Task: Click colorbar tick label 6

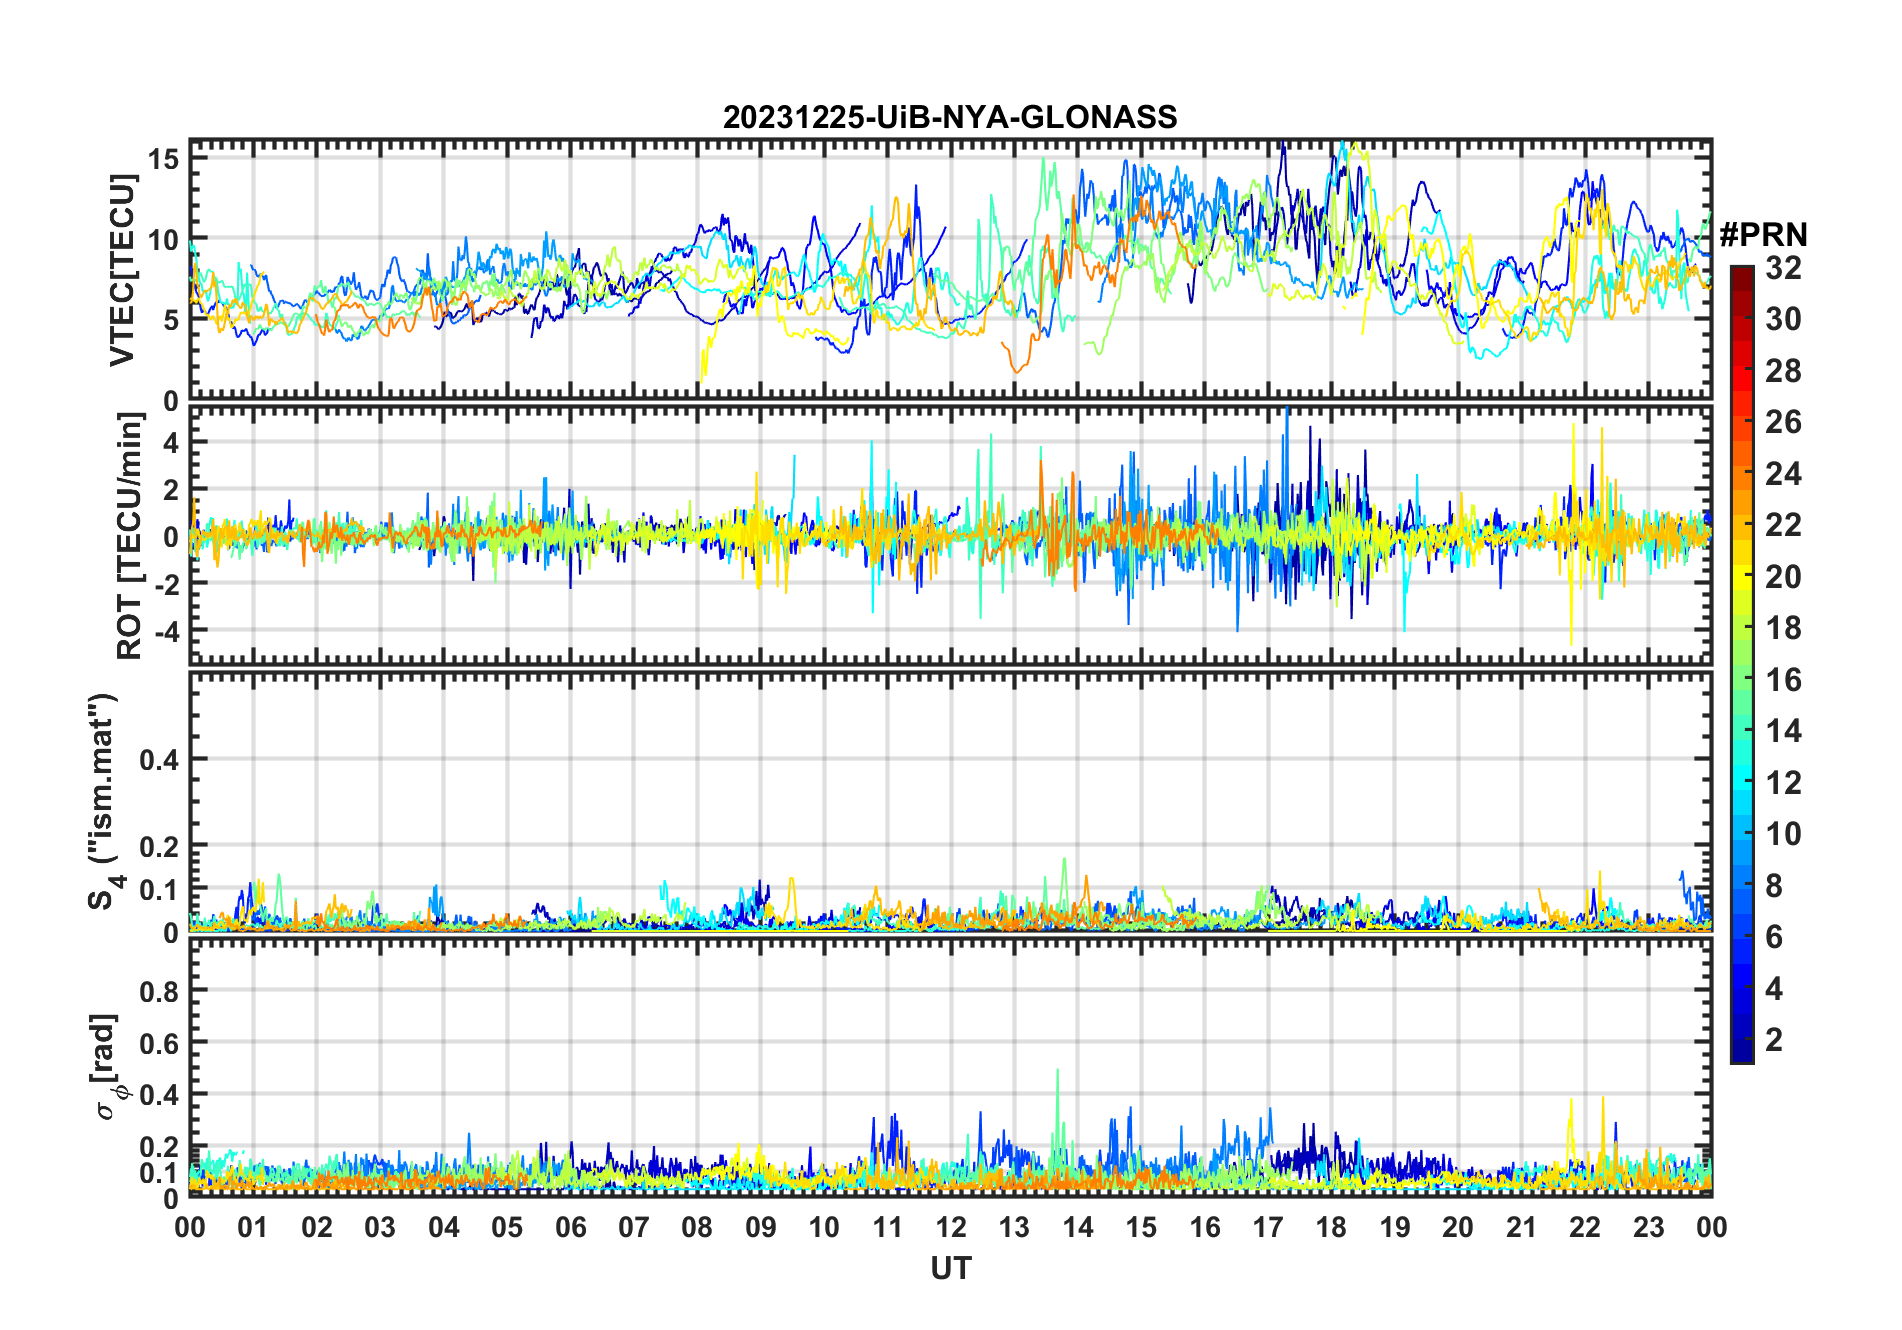Action: click(x=1774, y=937)
